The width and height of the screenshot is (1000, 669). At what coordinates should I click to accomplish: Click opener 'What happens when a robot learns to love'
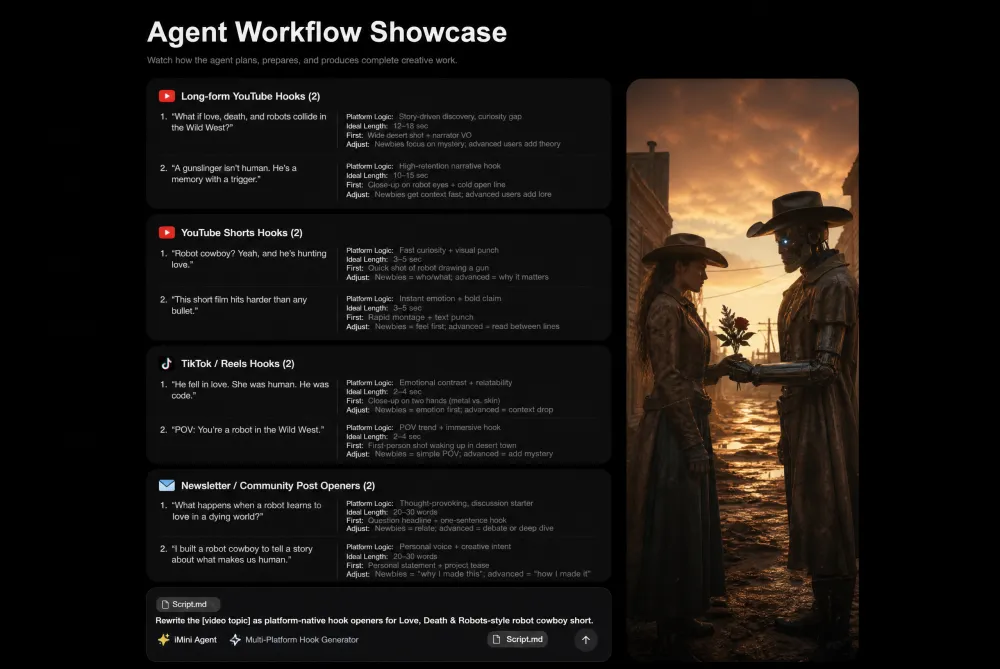pos(246,511)
